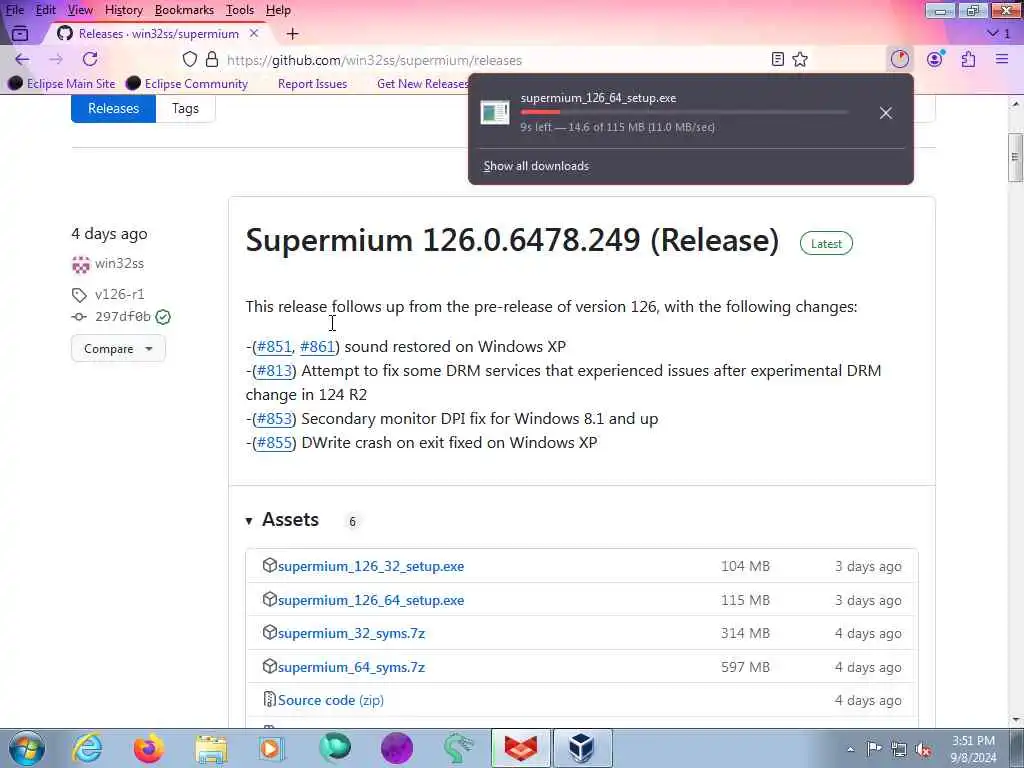
Task: Open the win32ss author profile link
Action: click(120, 264)
